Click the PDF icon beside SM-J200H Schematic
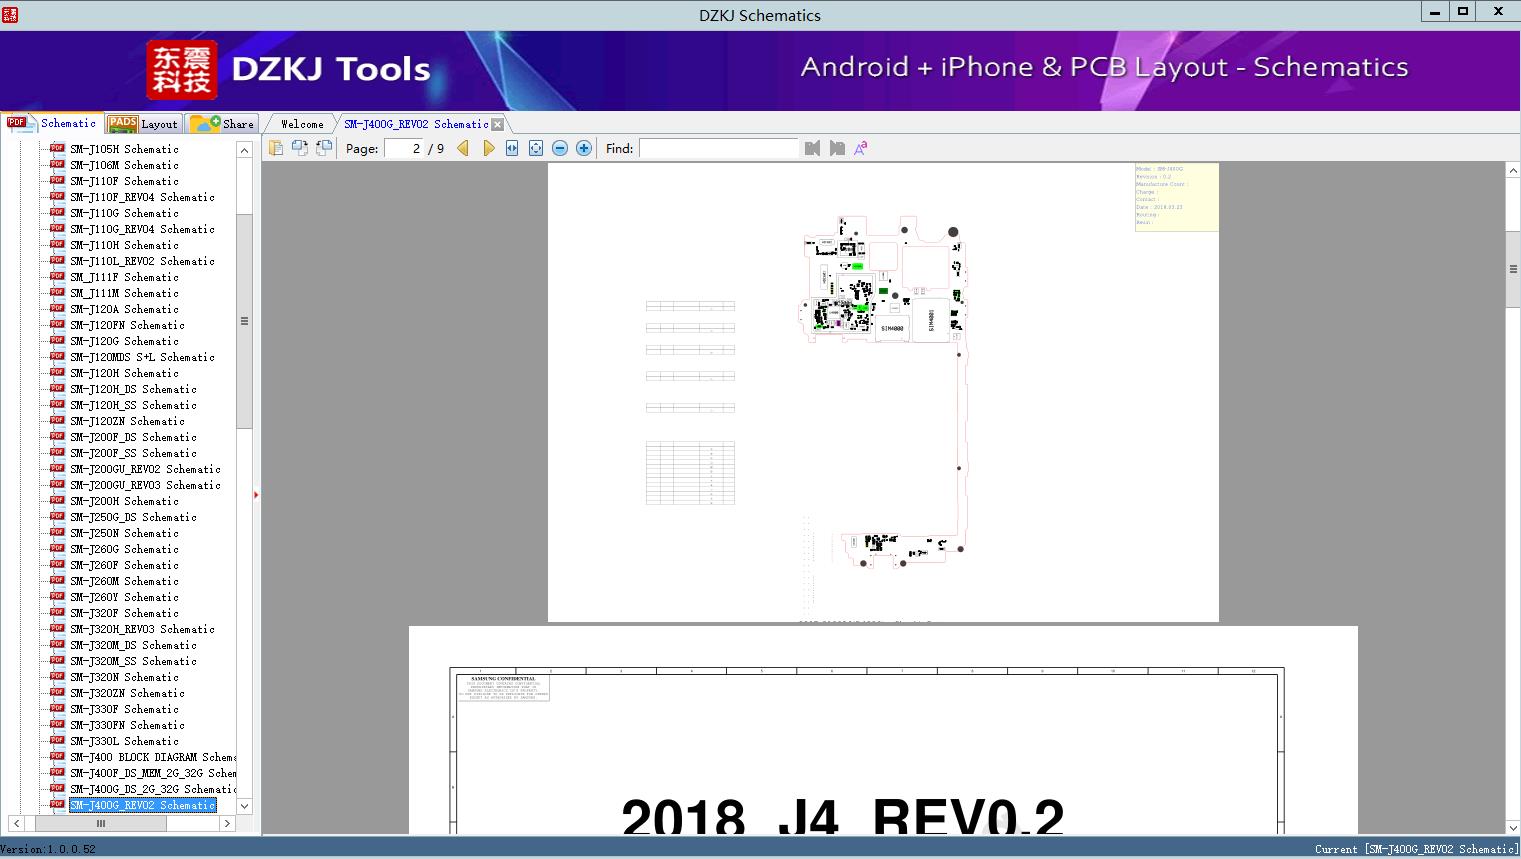 click(57, 501)
